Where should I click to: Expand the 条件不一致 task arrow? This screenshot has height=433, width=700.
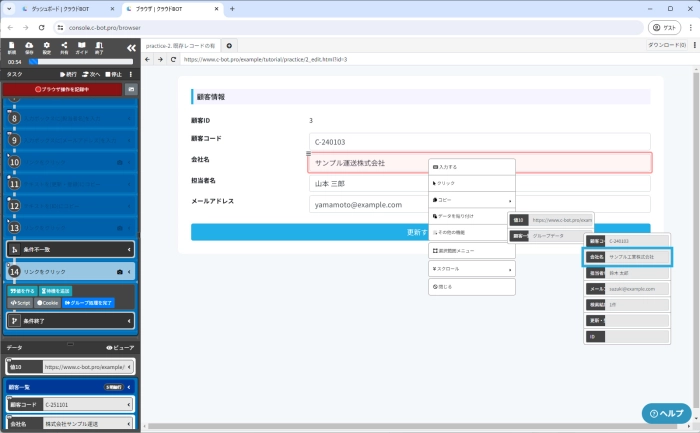(129, 249)
